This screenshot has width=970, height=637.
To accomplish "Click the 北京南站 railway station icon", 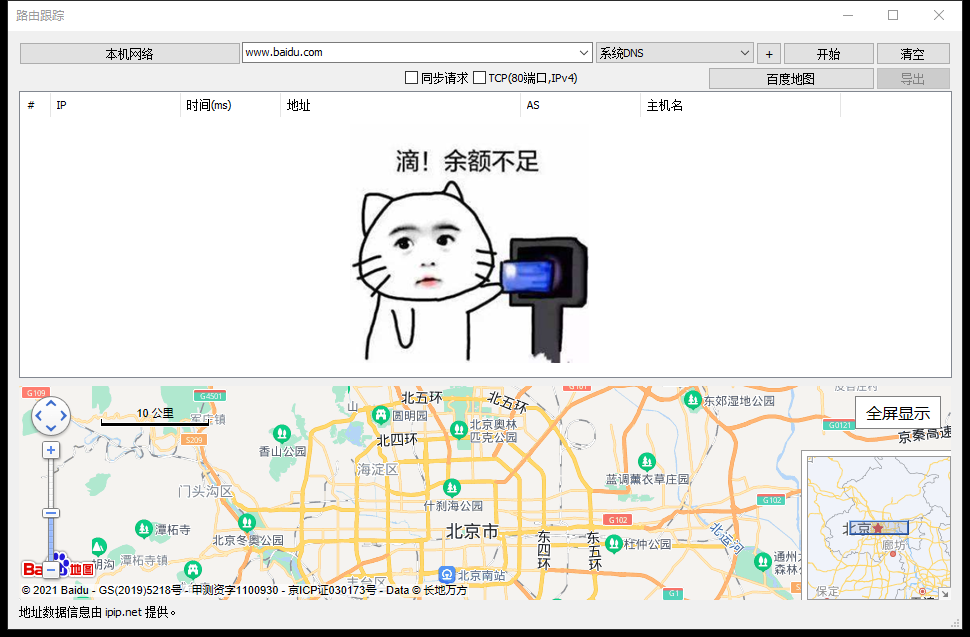I will tap(446, 573).
